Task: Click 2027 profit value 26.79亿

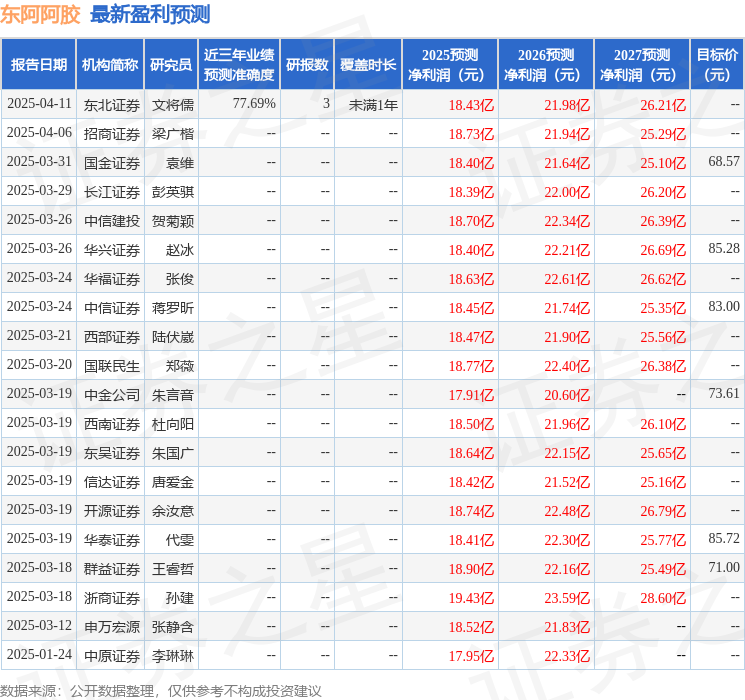Action: (663, 511)
